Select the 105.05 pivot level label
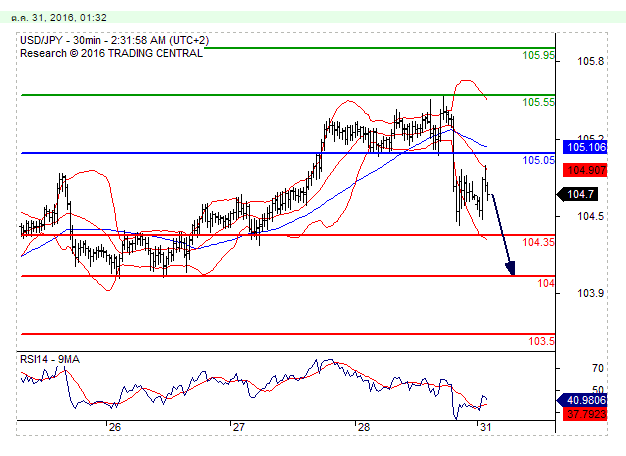 click(x=538, y=160)
